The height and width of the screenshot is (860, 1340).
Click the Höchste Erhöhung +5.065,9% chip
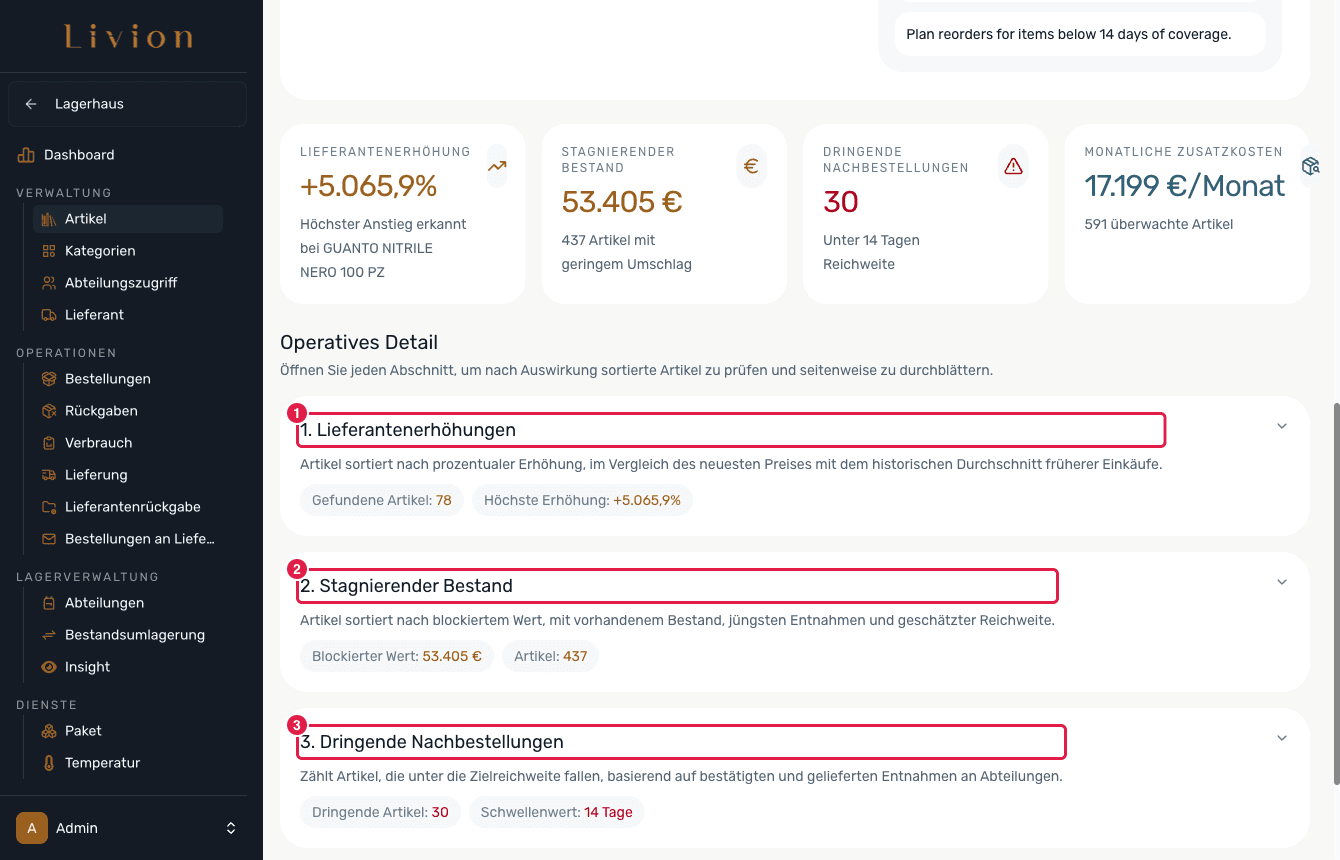(582, 500)
